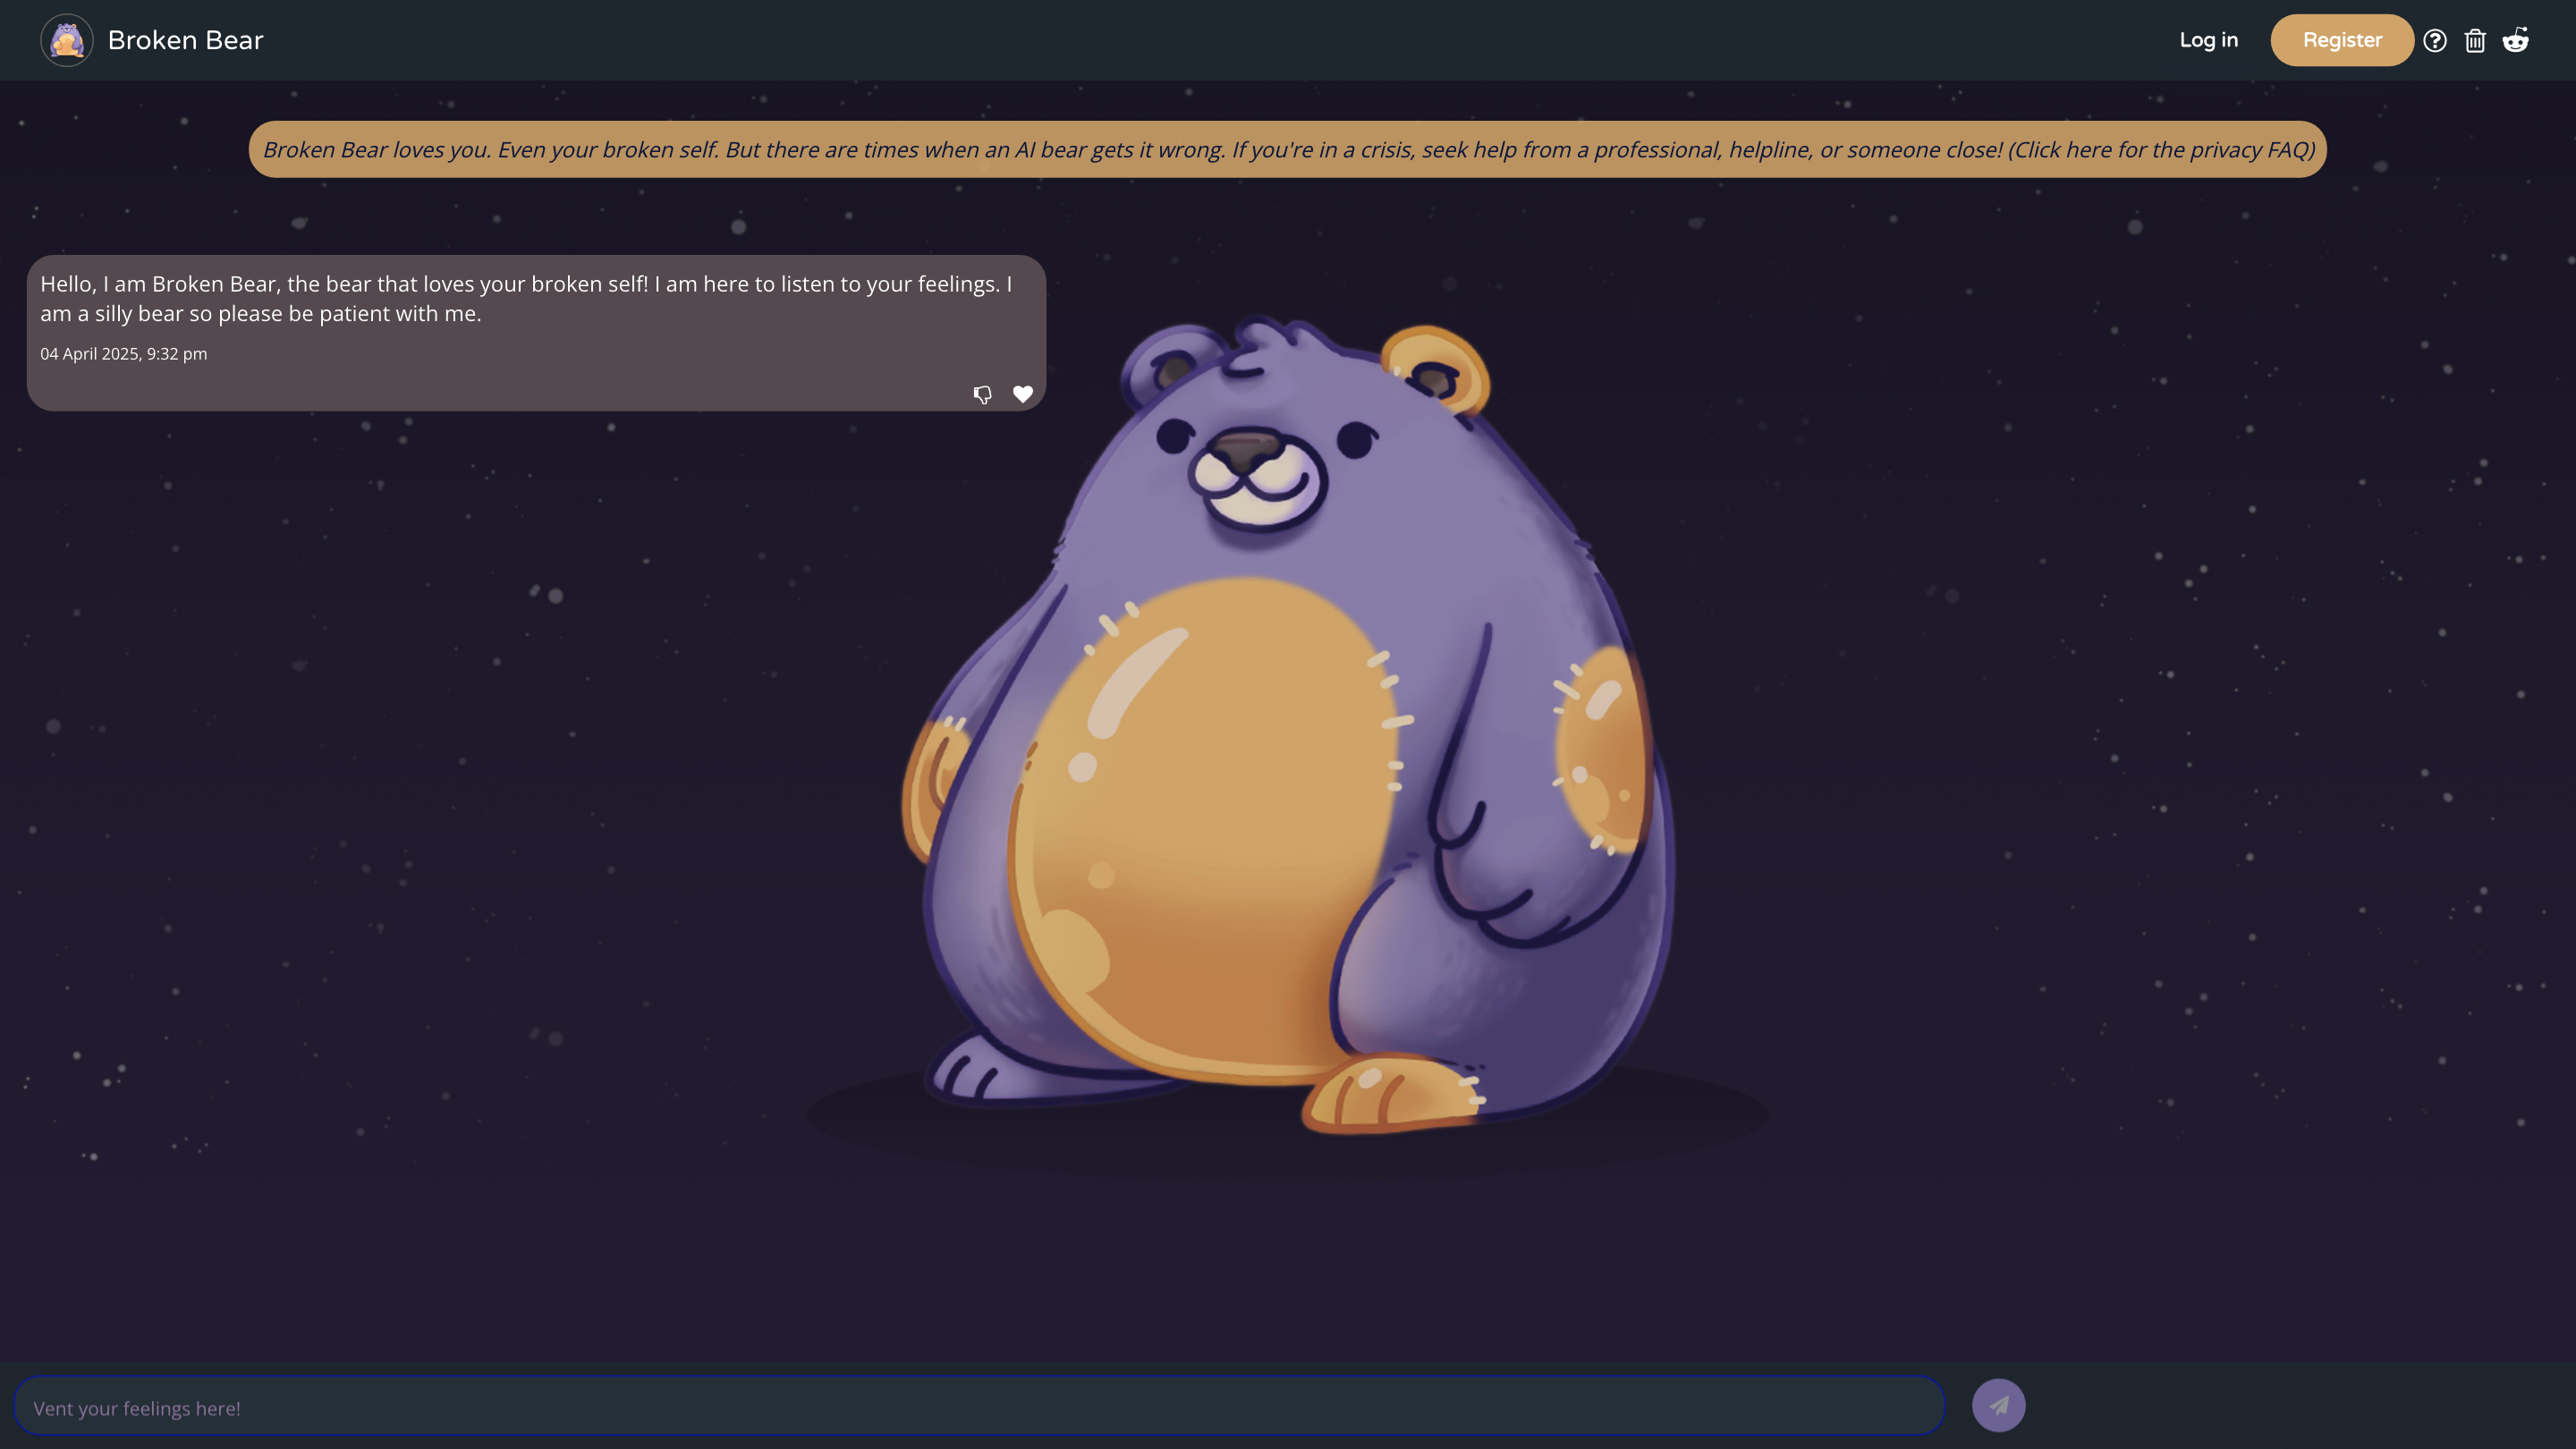This screenshot has height=1449, width=2576.
Task: Toggle the thumbs-down feedback on the message
Action: 983,394
